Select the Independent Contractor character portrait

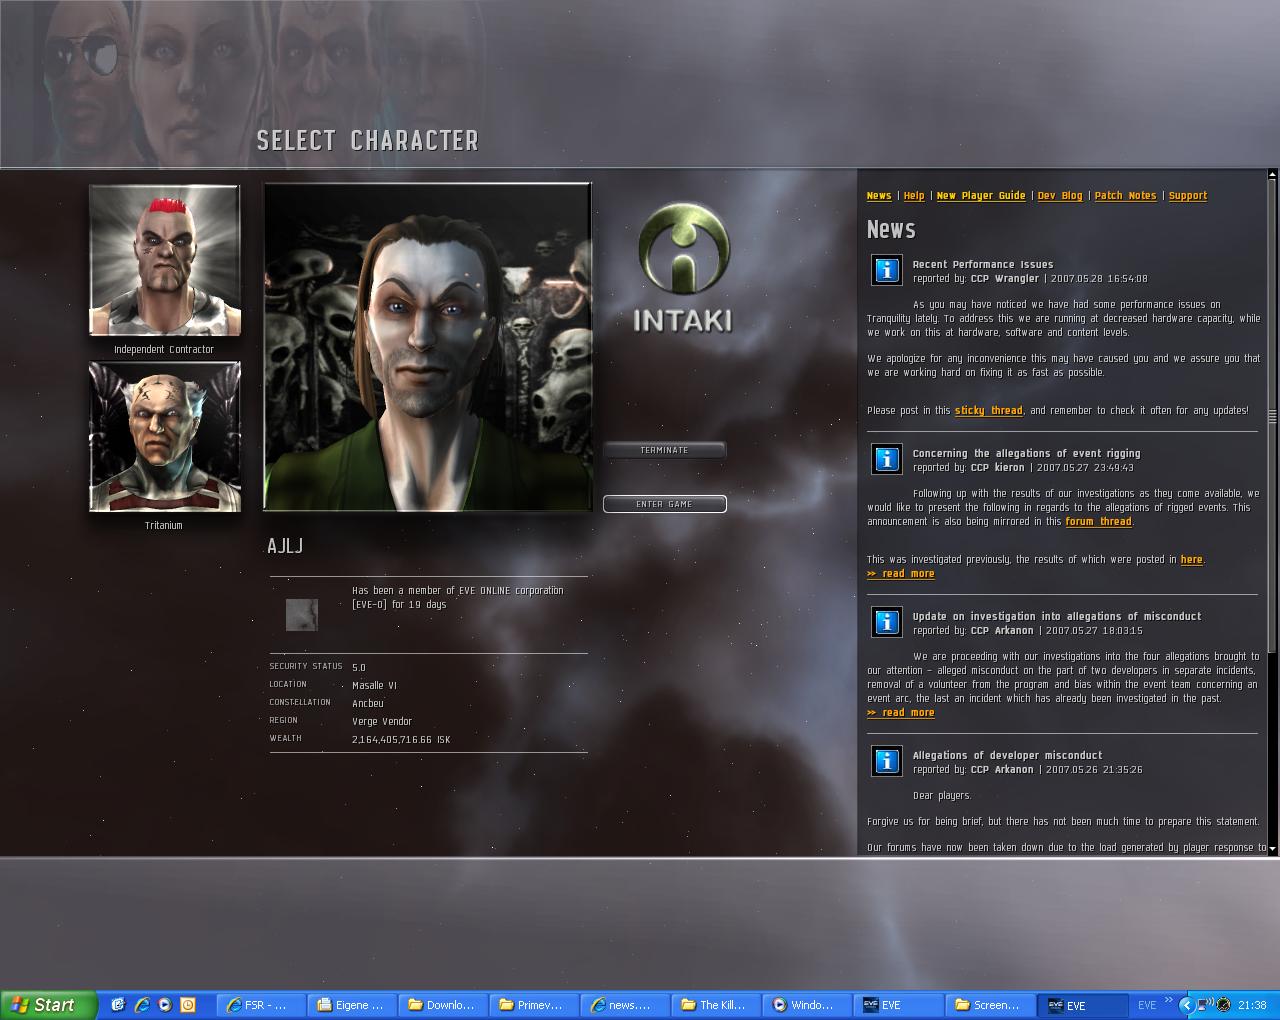click(x=165, y=260)
